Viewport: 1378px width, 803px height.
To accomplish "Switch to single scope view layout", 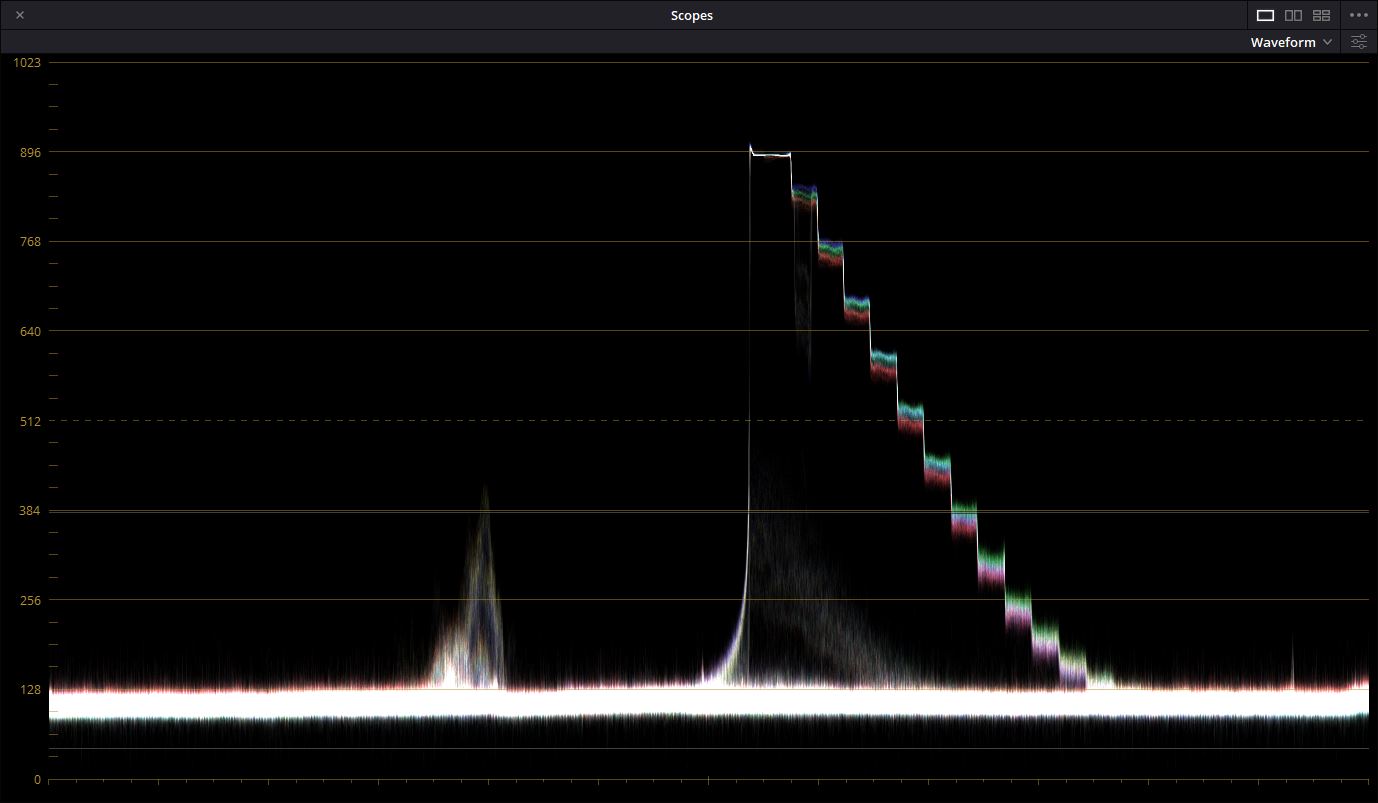I will 1265,15.
